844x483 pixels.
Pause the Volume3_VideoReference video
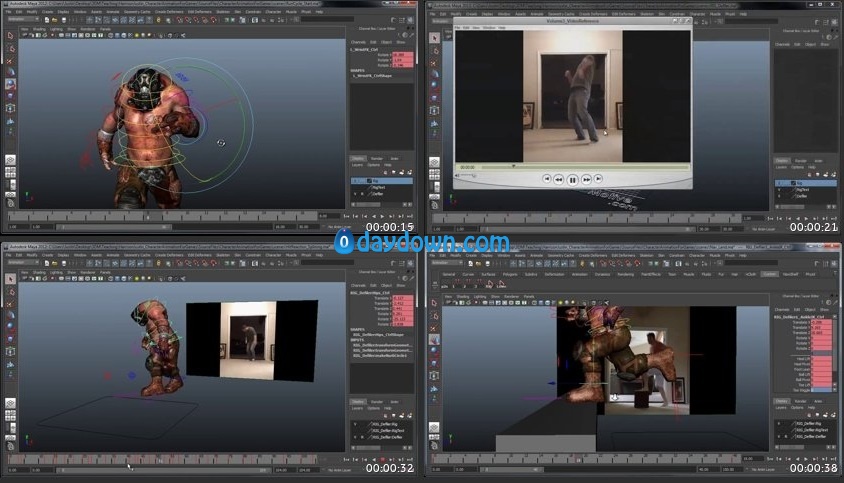coord(573,180)
